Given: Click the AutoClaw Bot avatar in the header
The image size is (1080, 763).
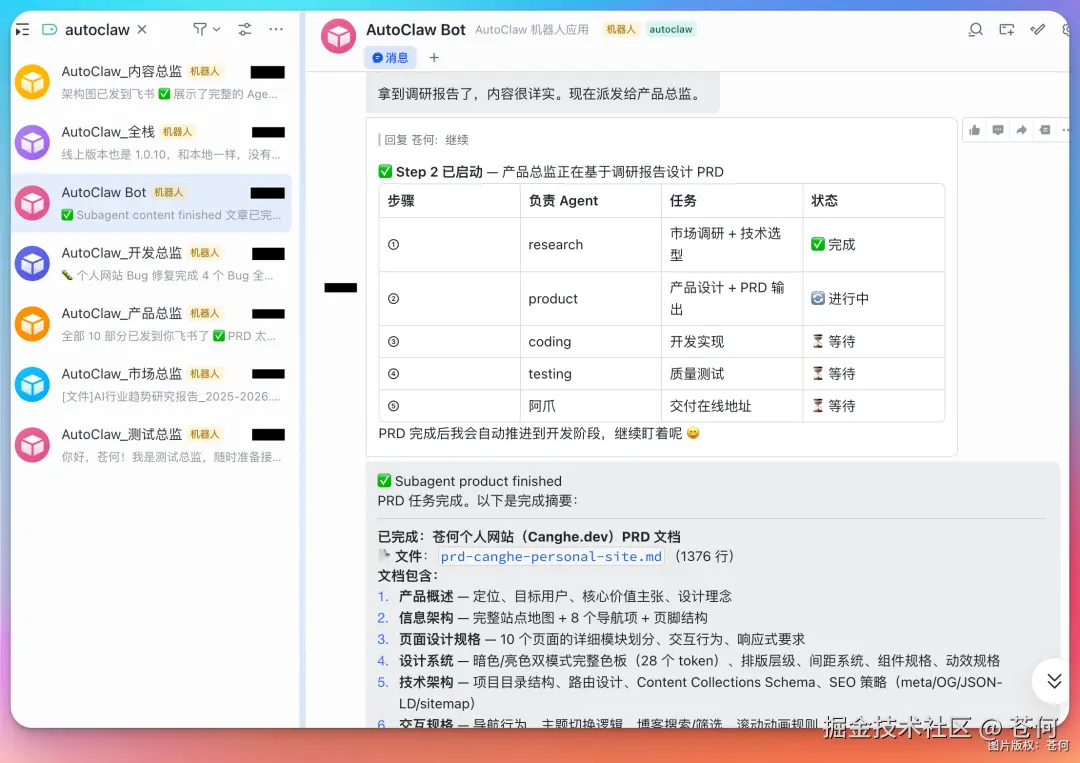Looking at the screenshot, I should pos(338,35).
